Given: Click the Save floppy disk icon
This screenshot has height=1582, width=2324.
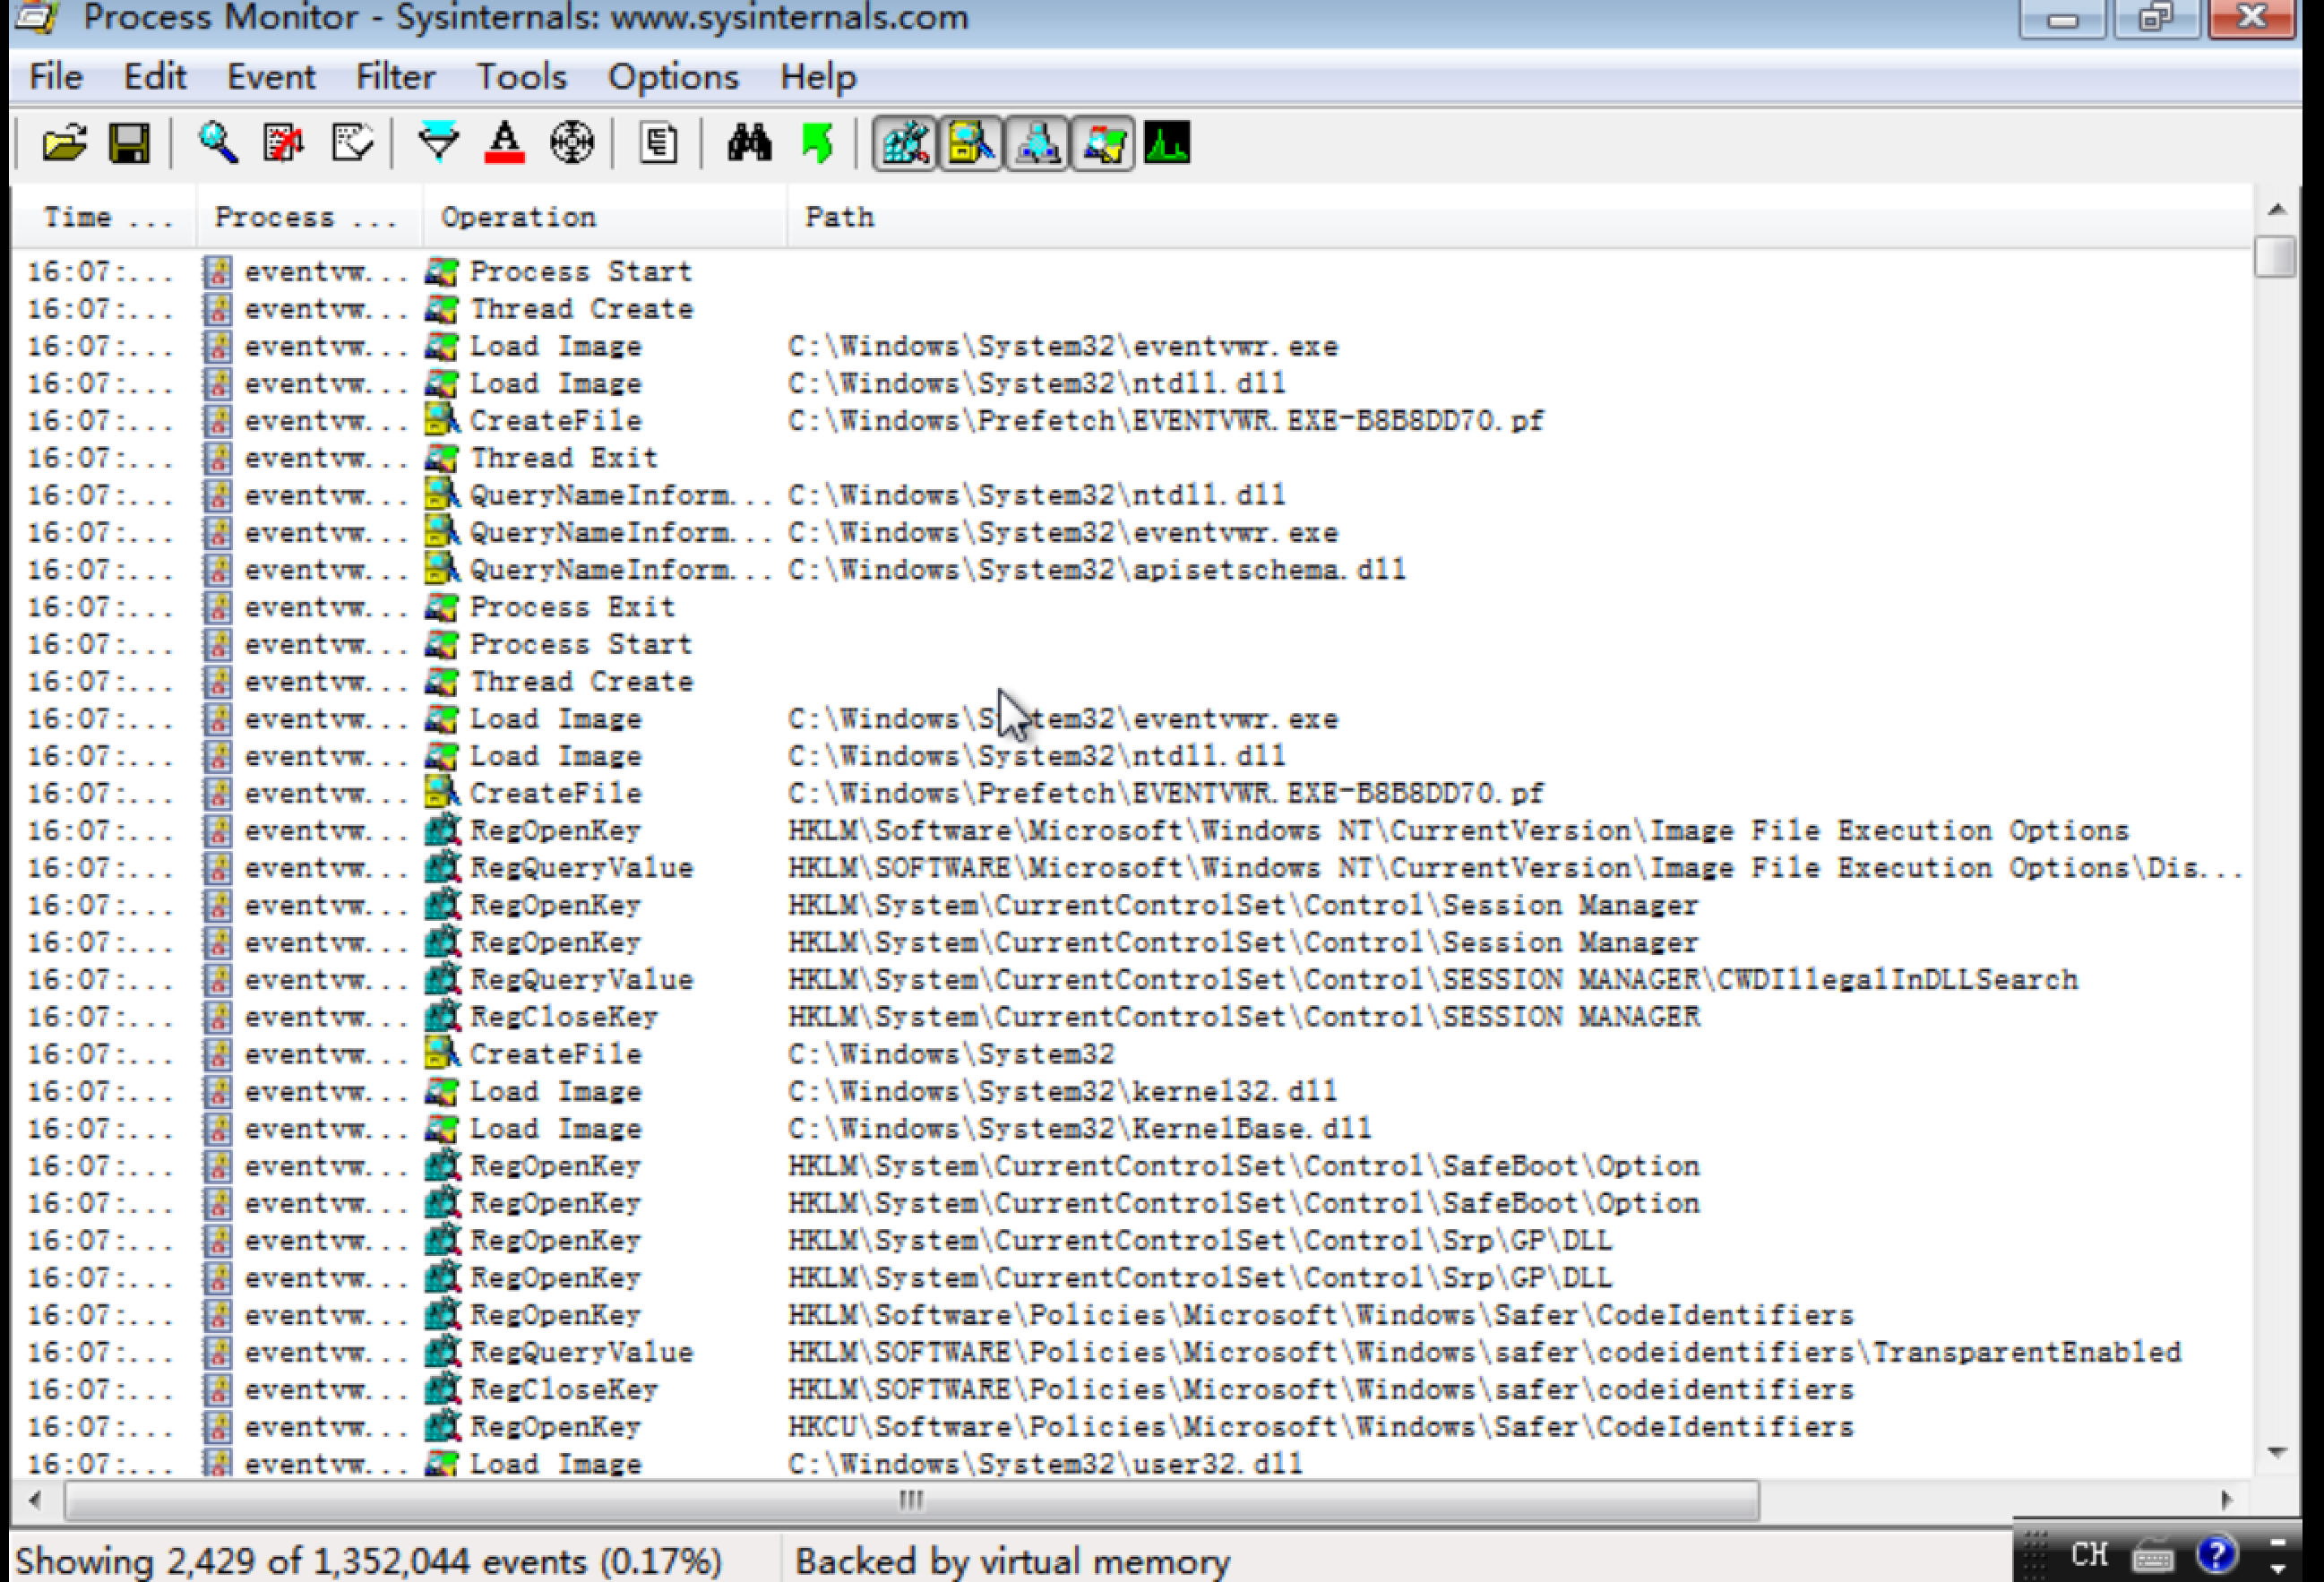Looking at the screenshot, I should pyautogui.click(x=129, y=144).
